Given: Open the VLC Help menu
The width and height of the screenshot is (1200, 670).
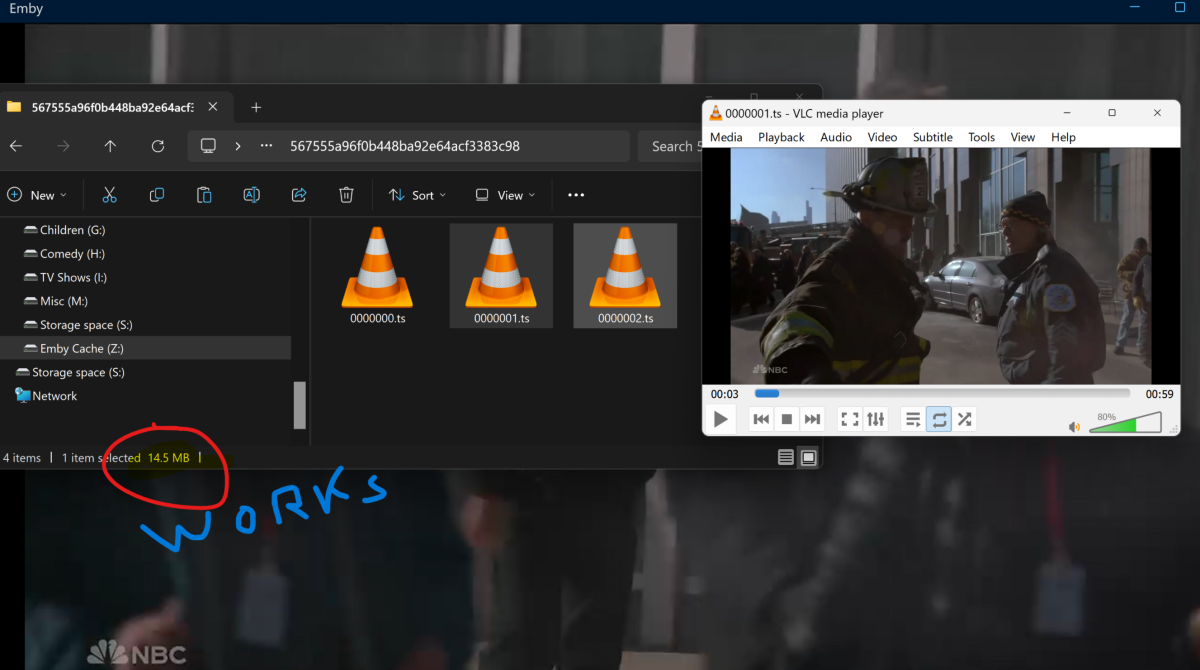Looking at the screenshot, I should tap(1063, 137).
